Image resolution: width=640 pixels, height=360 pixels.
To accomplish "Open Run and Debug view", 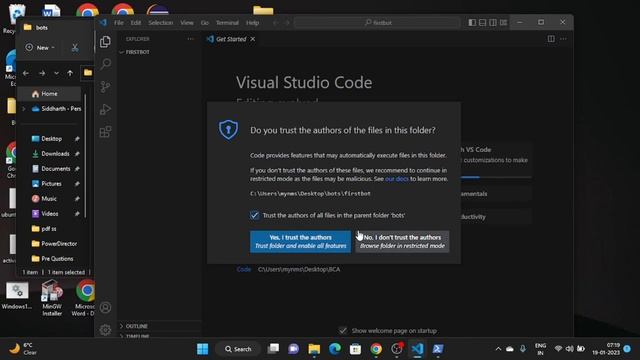I will click(105, 109).
